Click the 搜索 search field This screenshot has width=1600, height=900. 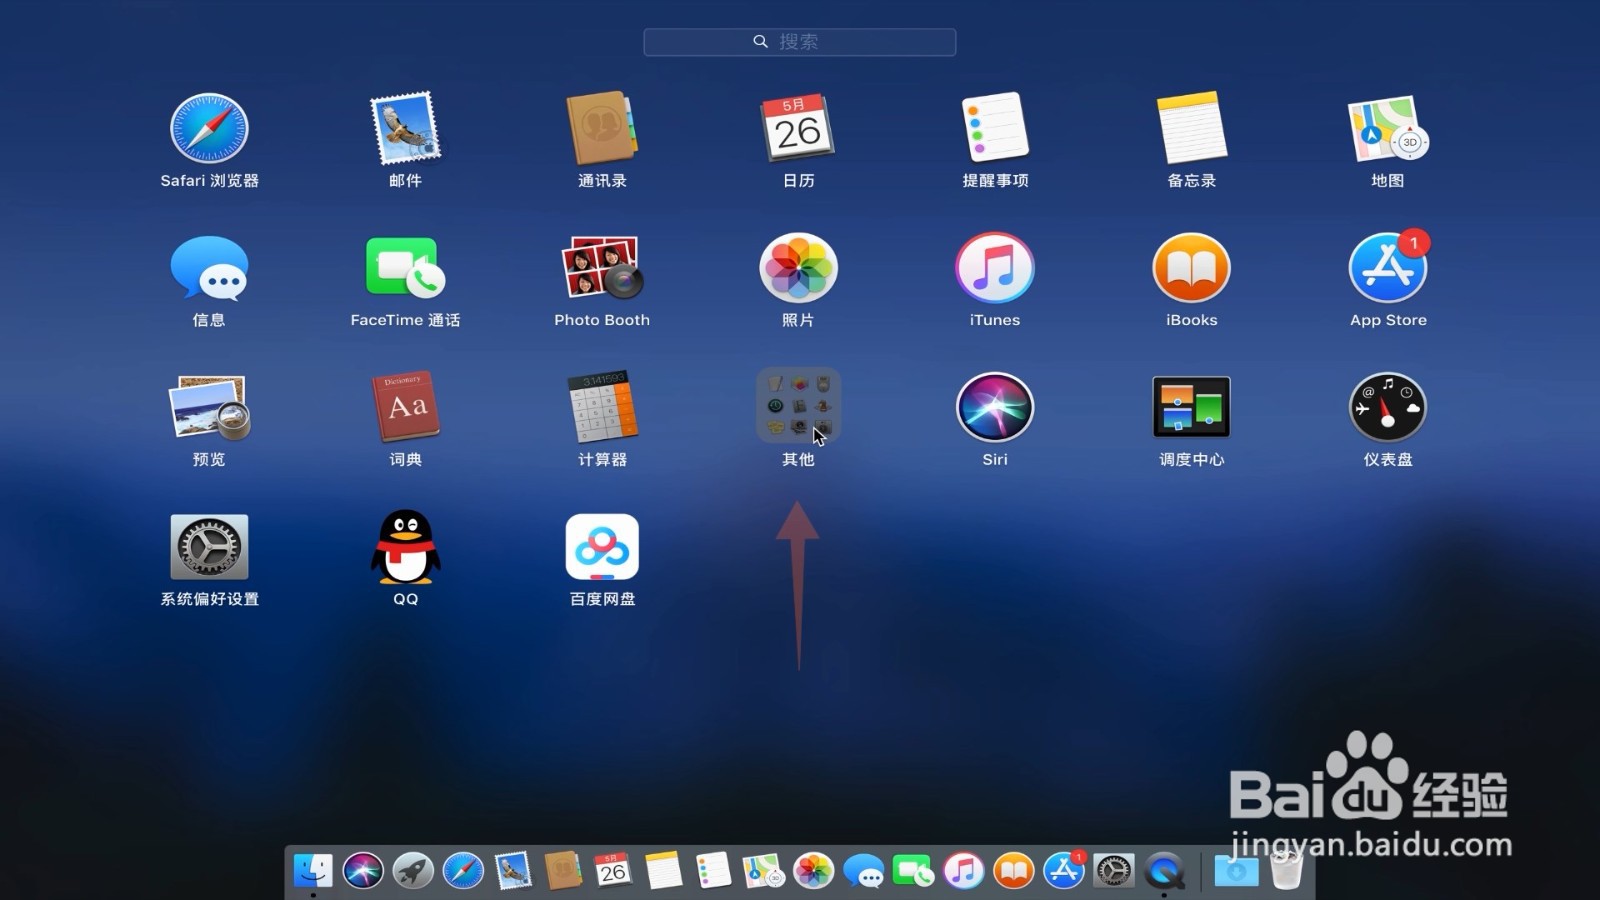(x=800, y=42)
